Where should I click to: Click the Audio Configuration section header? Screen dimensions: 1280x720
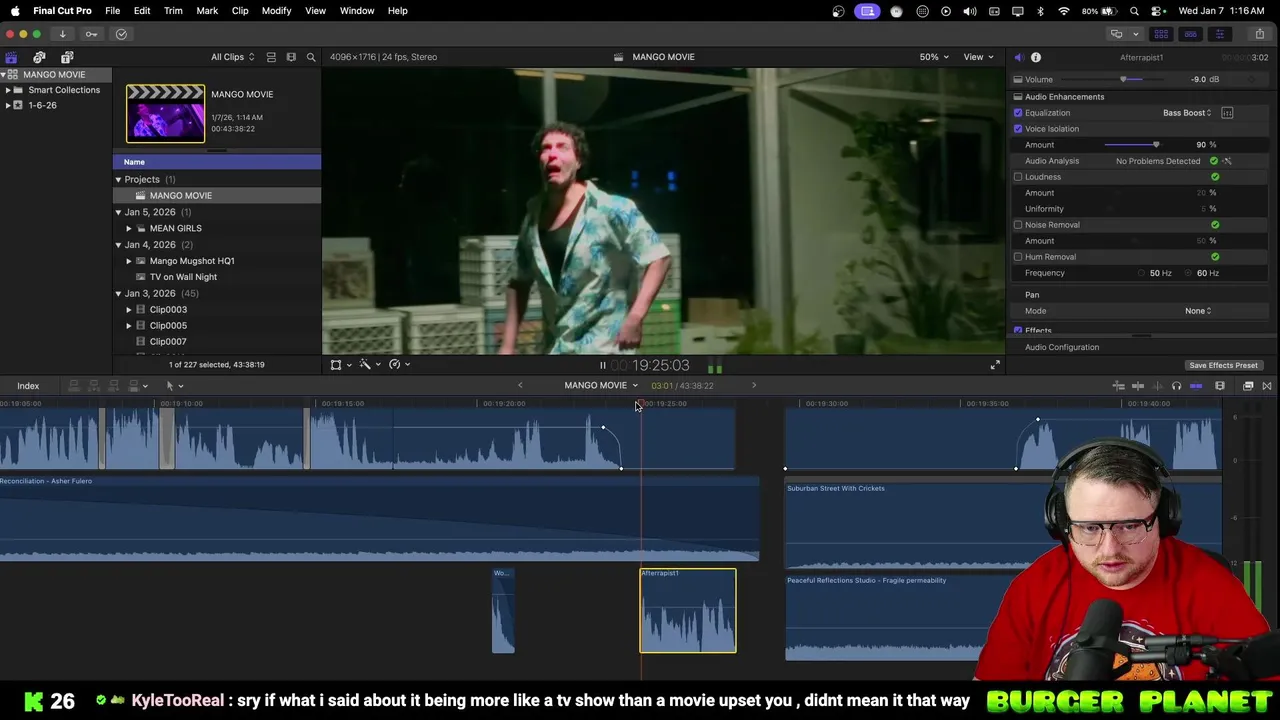(x=1062, y=347)
